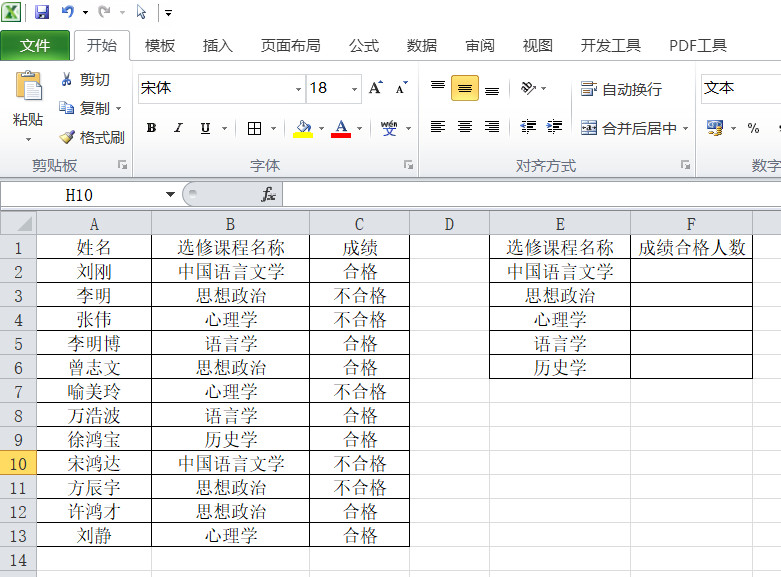
Task: Click the formula bar input area
Action: (x=531, y=194)
